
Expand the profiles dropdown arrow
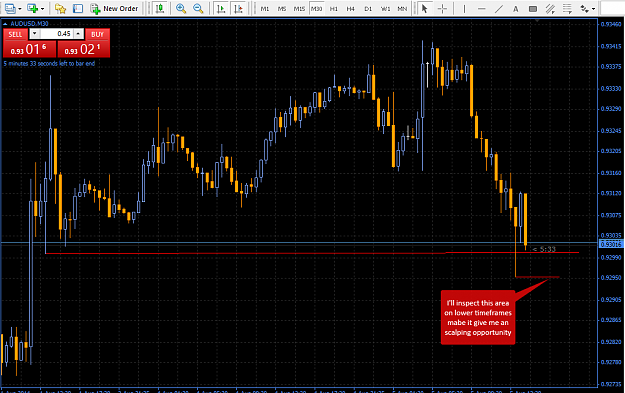tap(42, 8)
